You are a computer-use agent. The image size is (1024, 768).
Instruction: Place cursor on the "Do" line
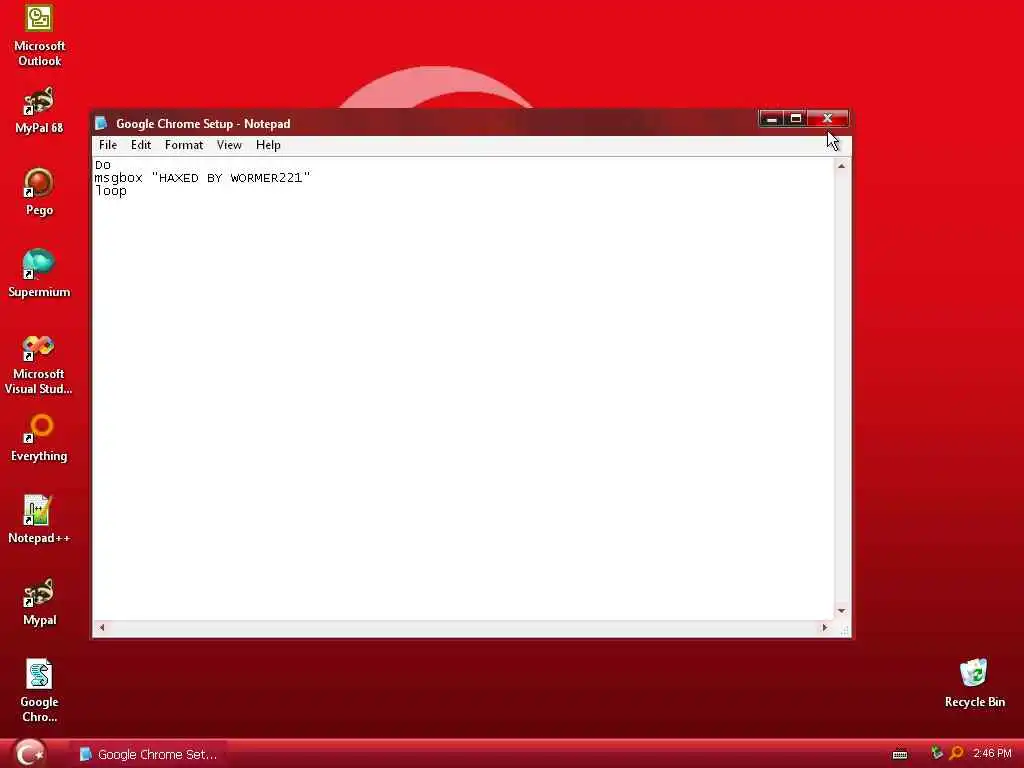point(103,165)
